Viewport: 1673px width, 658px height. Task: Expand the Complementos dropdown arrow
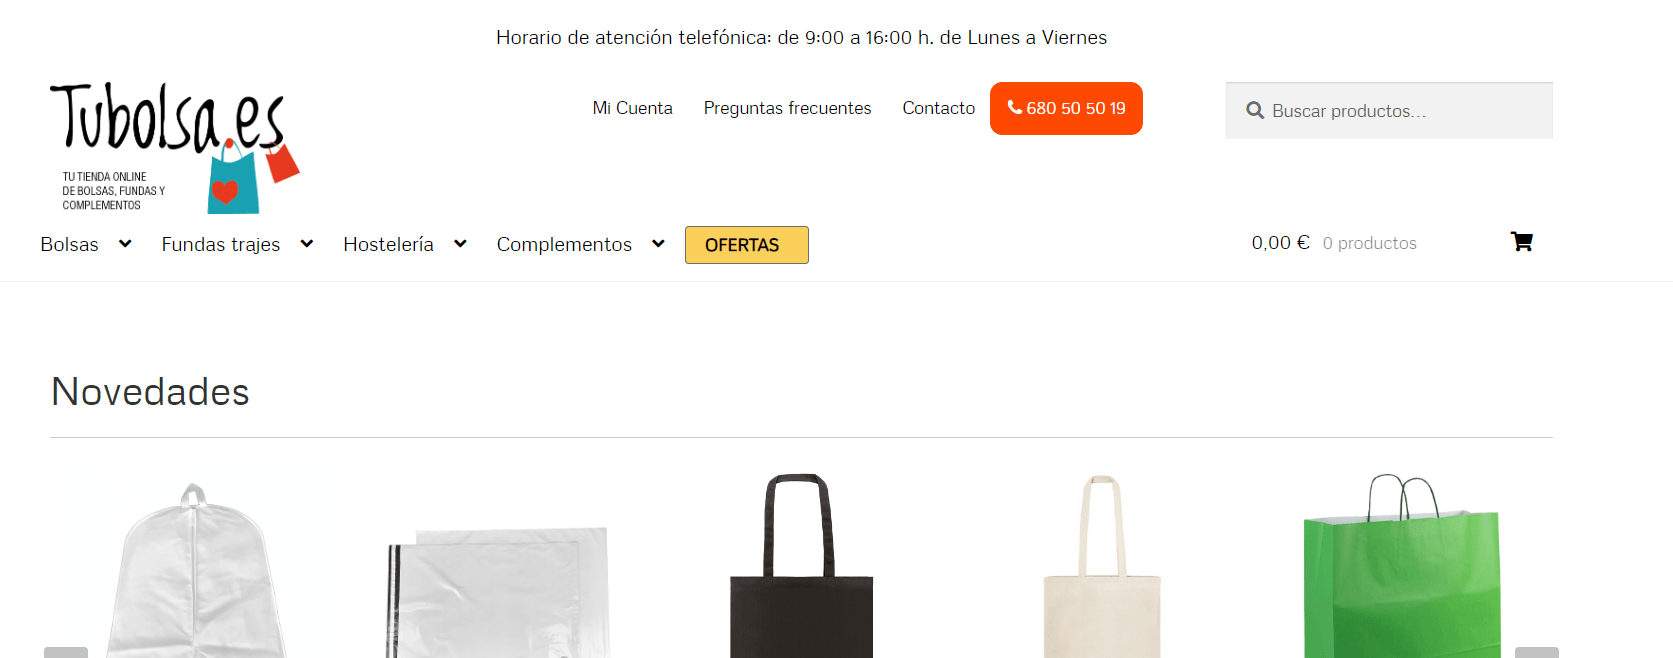[658, 243]
